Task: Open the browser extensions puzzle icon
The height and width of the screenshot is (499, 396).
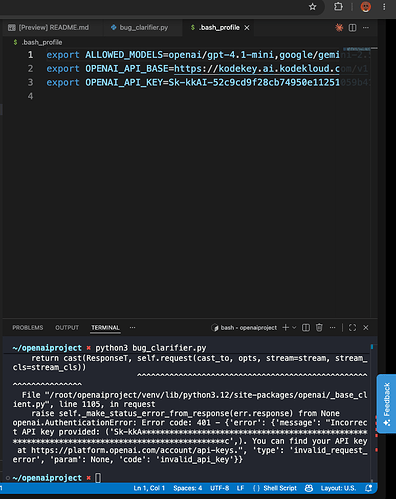Action: pyautogui.click(x=338, y=7)
